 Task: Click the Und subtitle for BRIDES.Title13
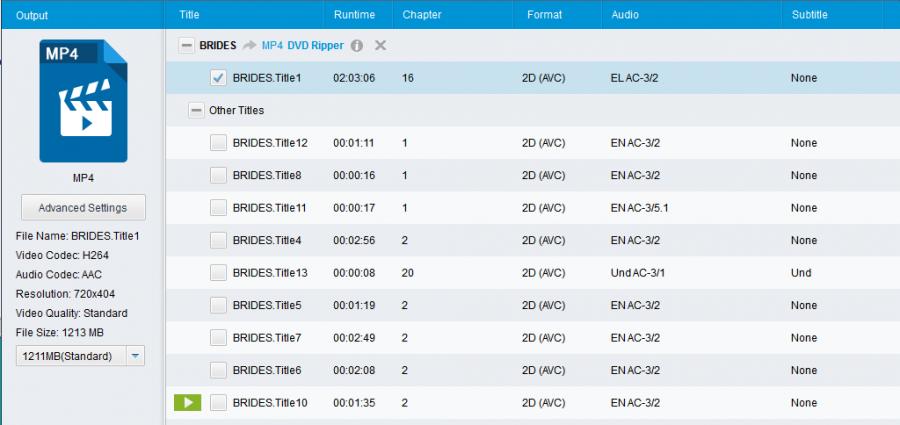801,273
